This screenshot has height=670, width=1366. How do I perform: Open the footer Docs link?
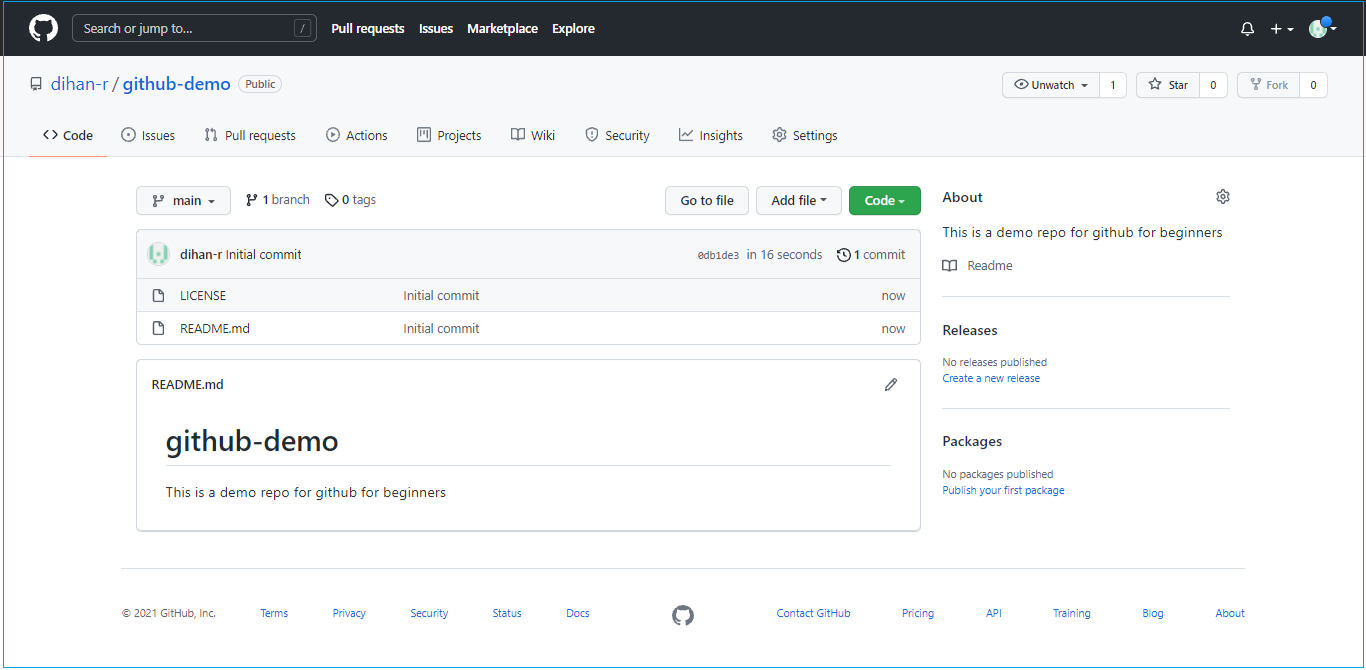click(x=578, y=614)
